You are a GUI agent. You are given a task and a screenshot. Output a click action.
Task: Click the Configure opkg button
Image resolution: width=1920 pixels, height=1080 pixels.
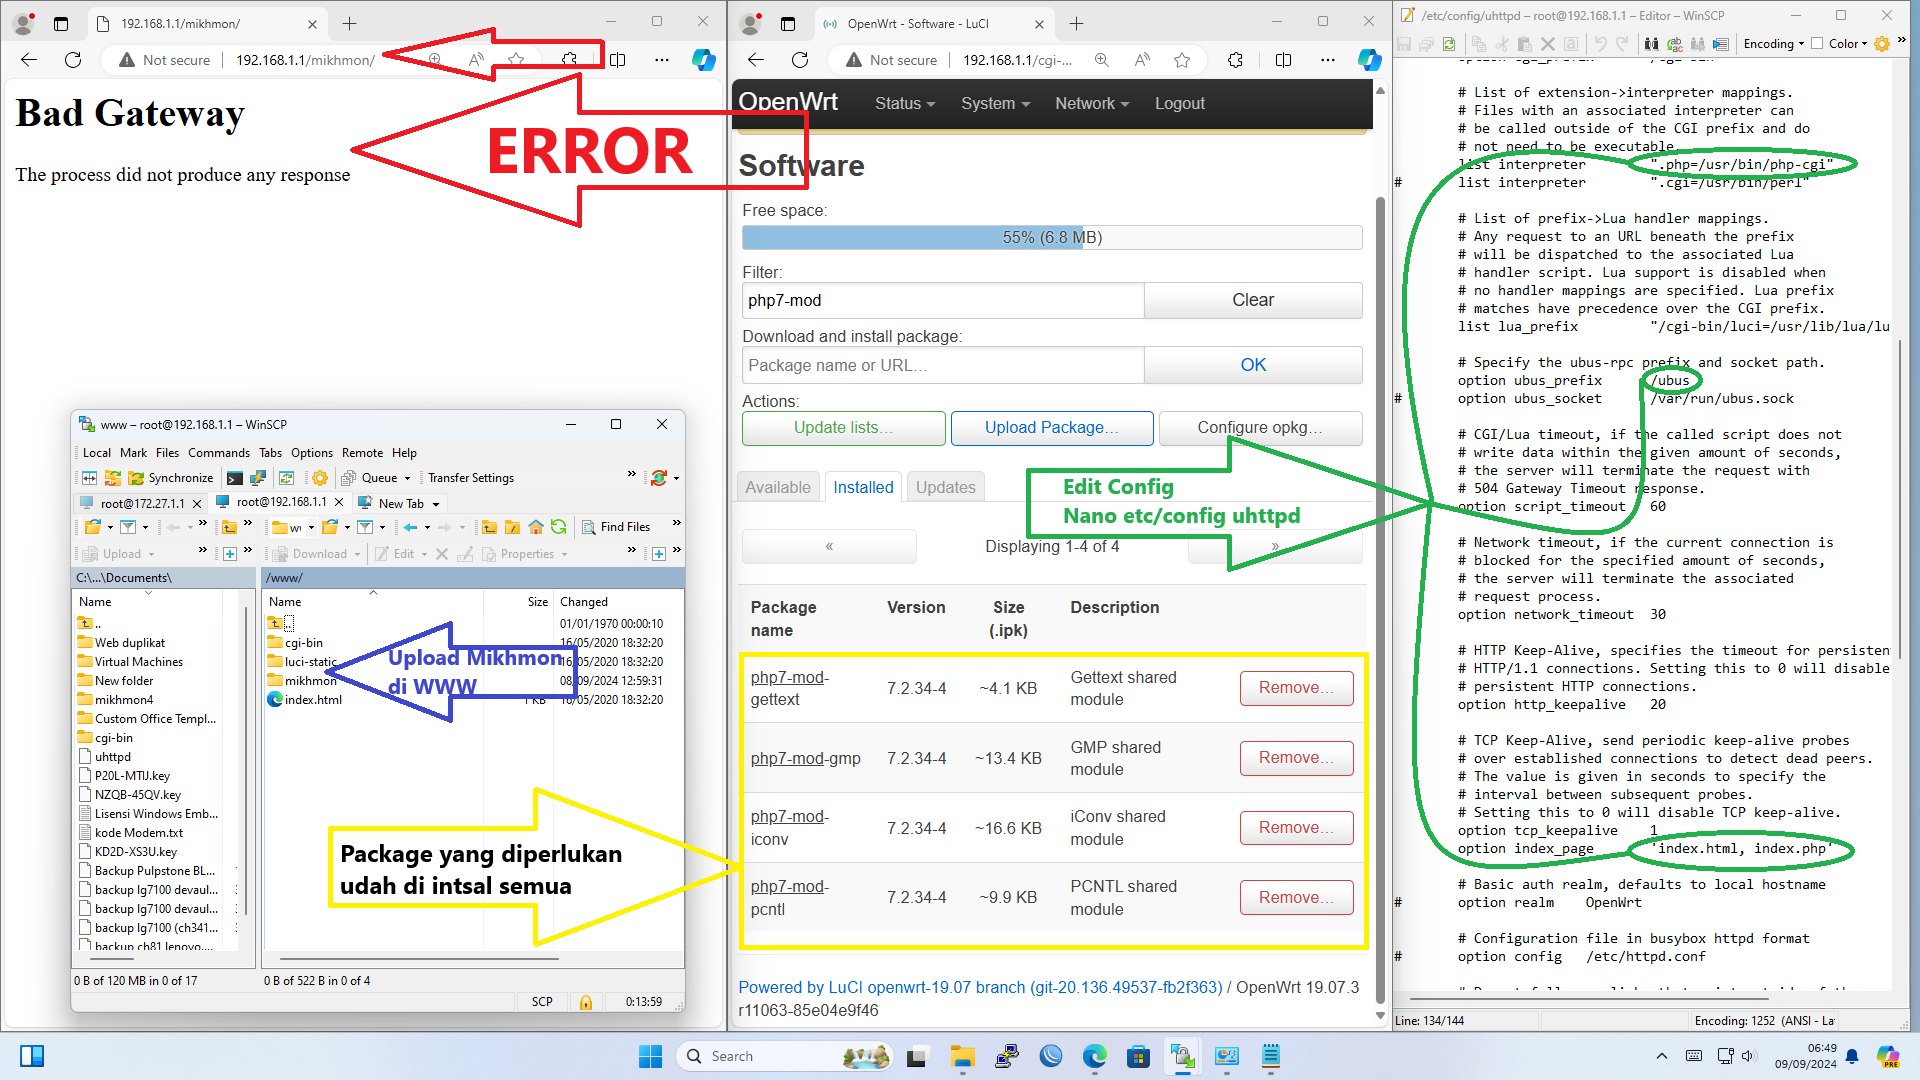click(x=1259, y=428)
